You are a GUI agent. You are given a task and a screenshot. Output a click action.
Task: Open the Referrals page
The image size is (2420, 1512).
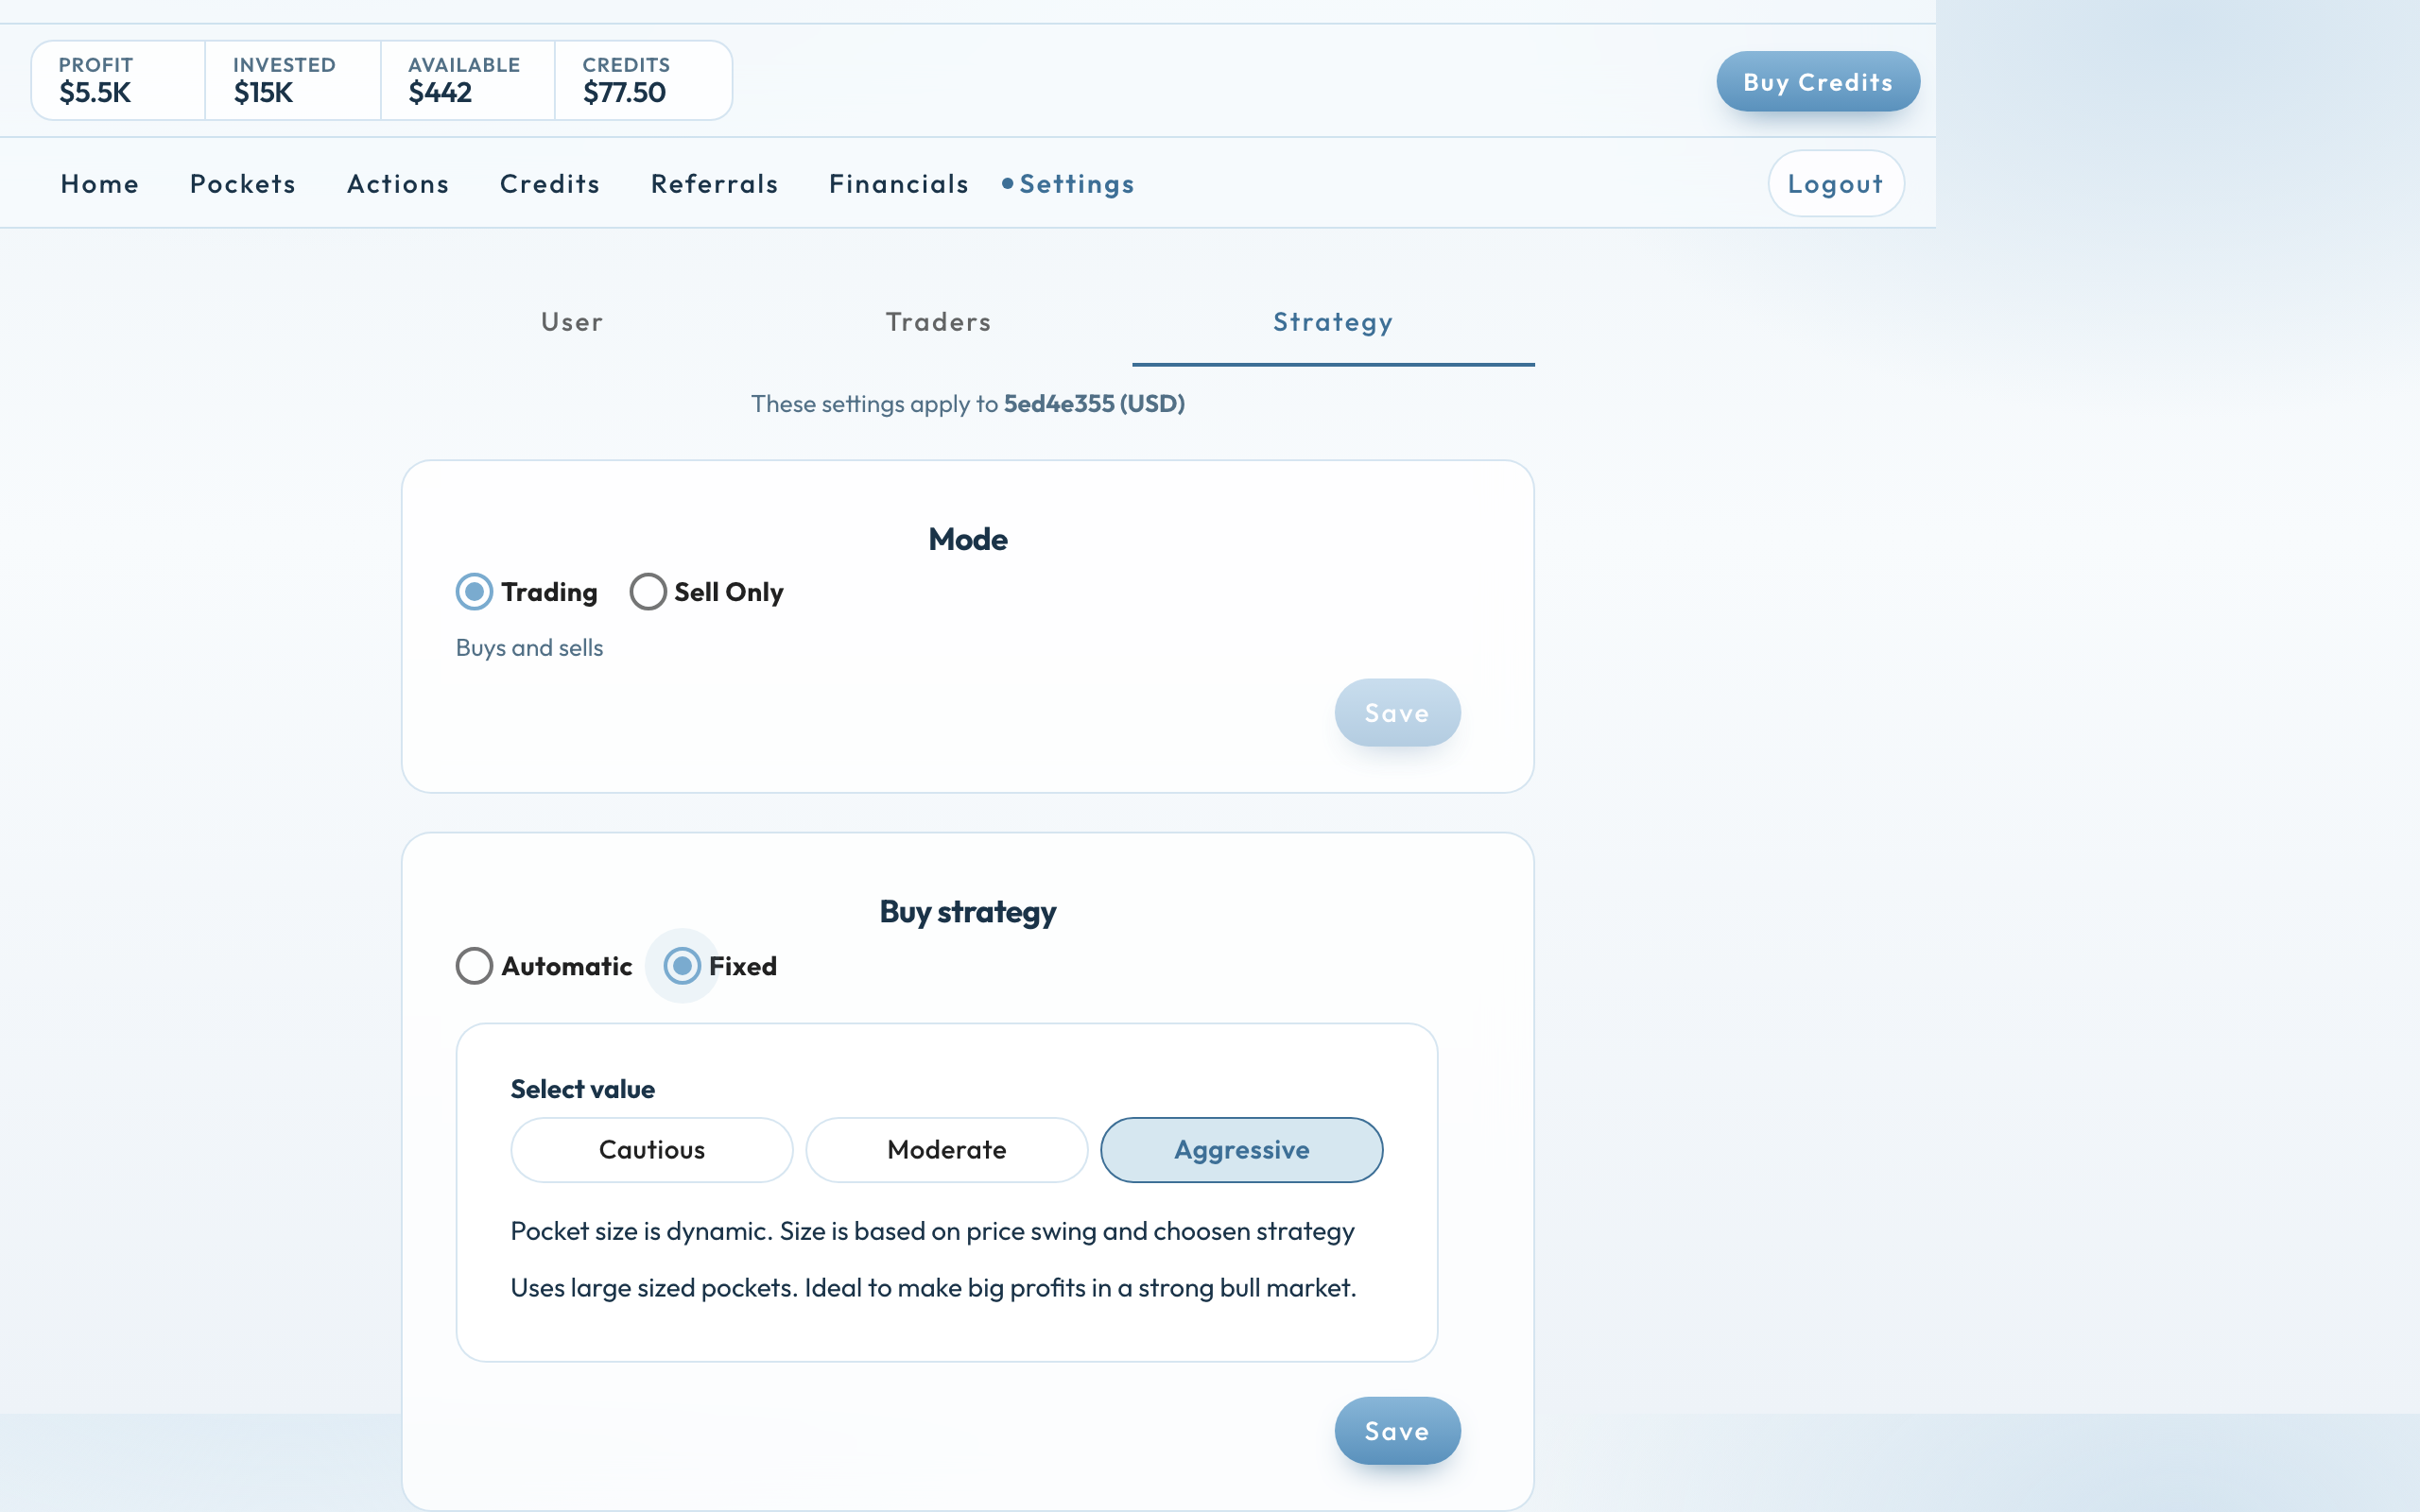pos(715,184)
